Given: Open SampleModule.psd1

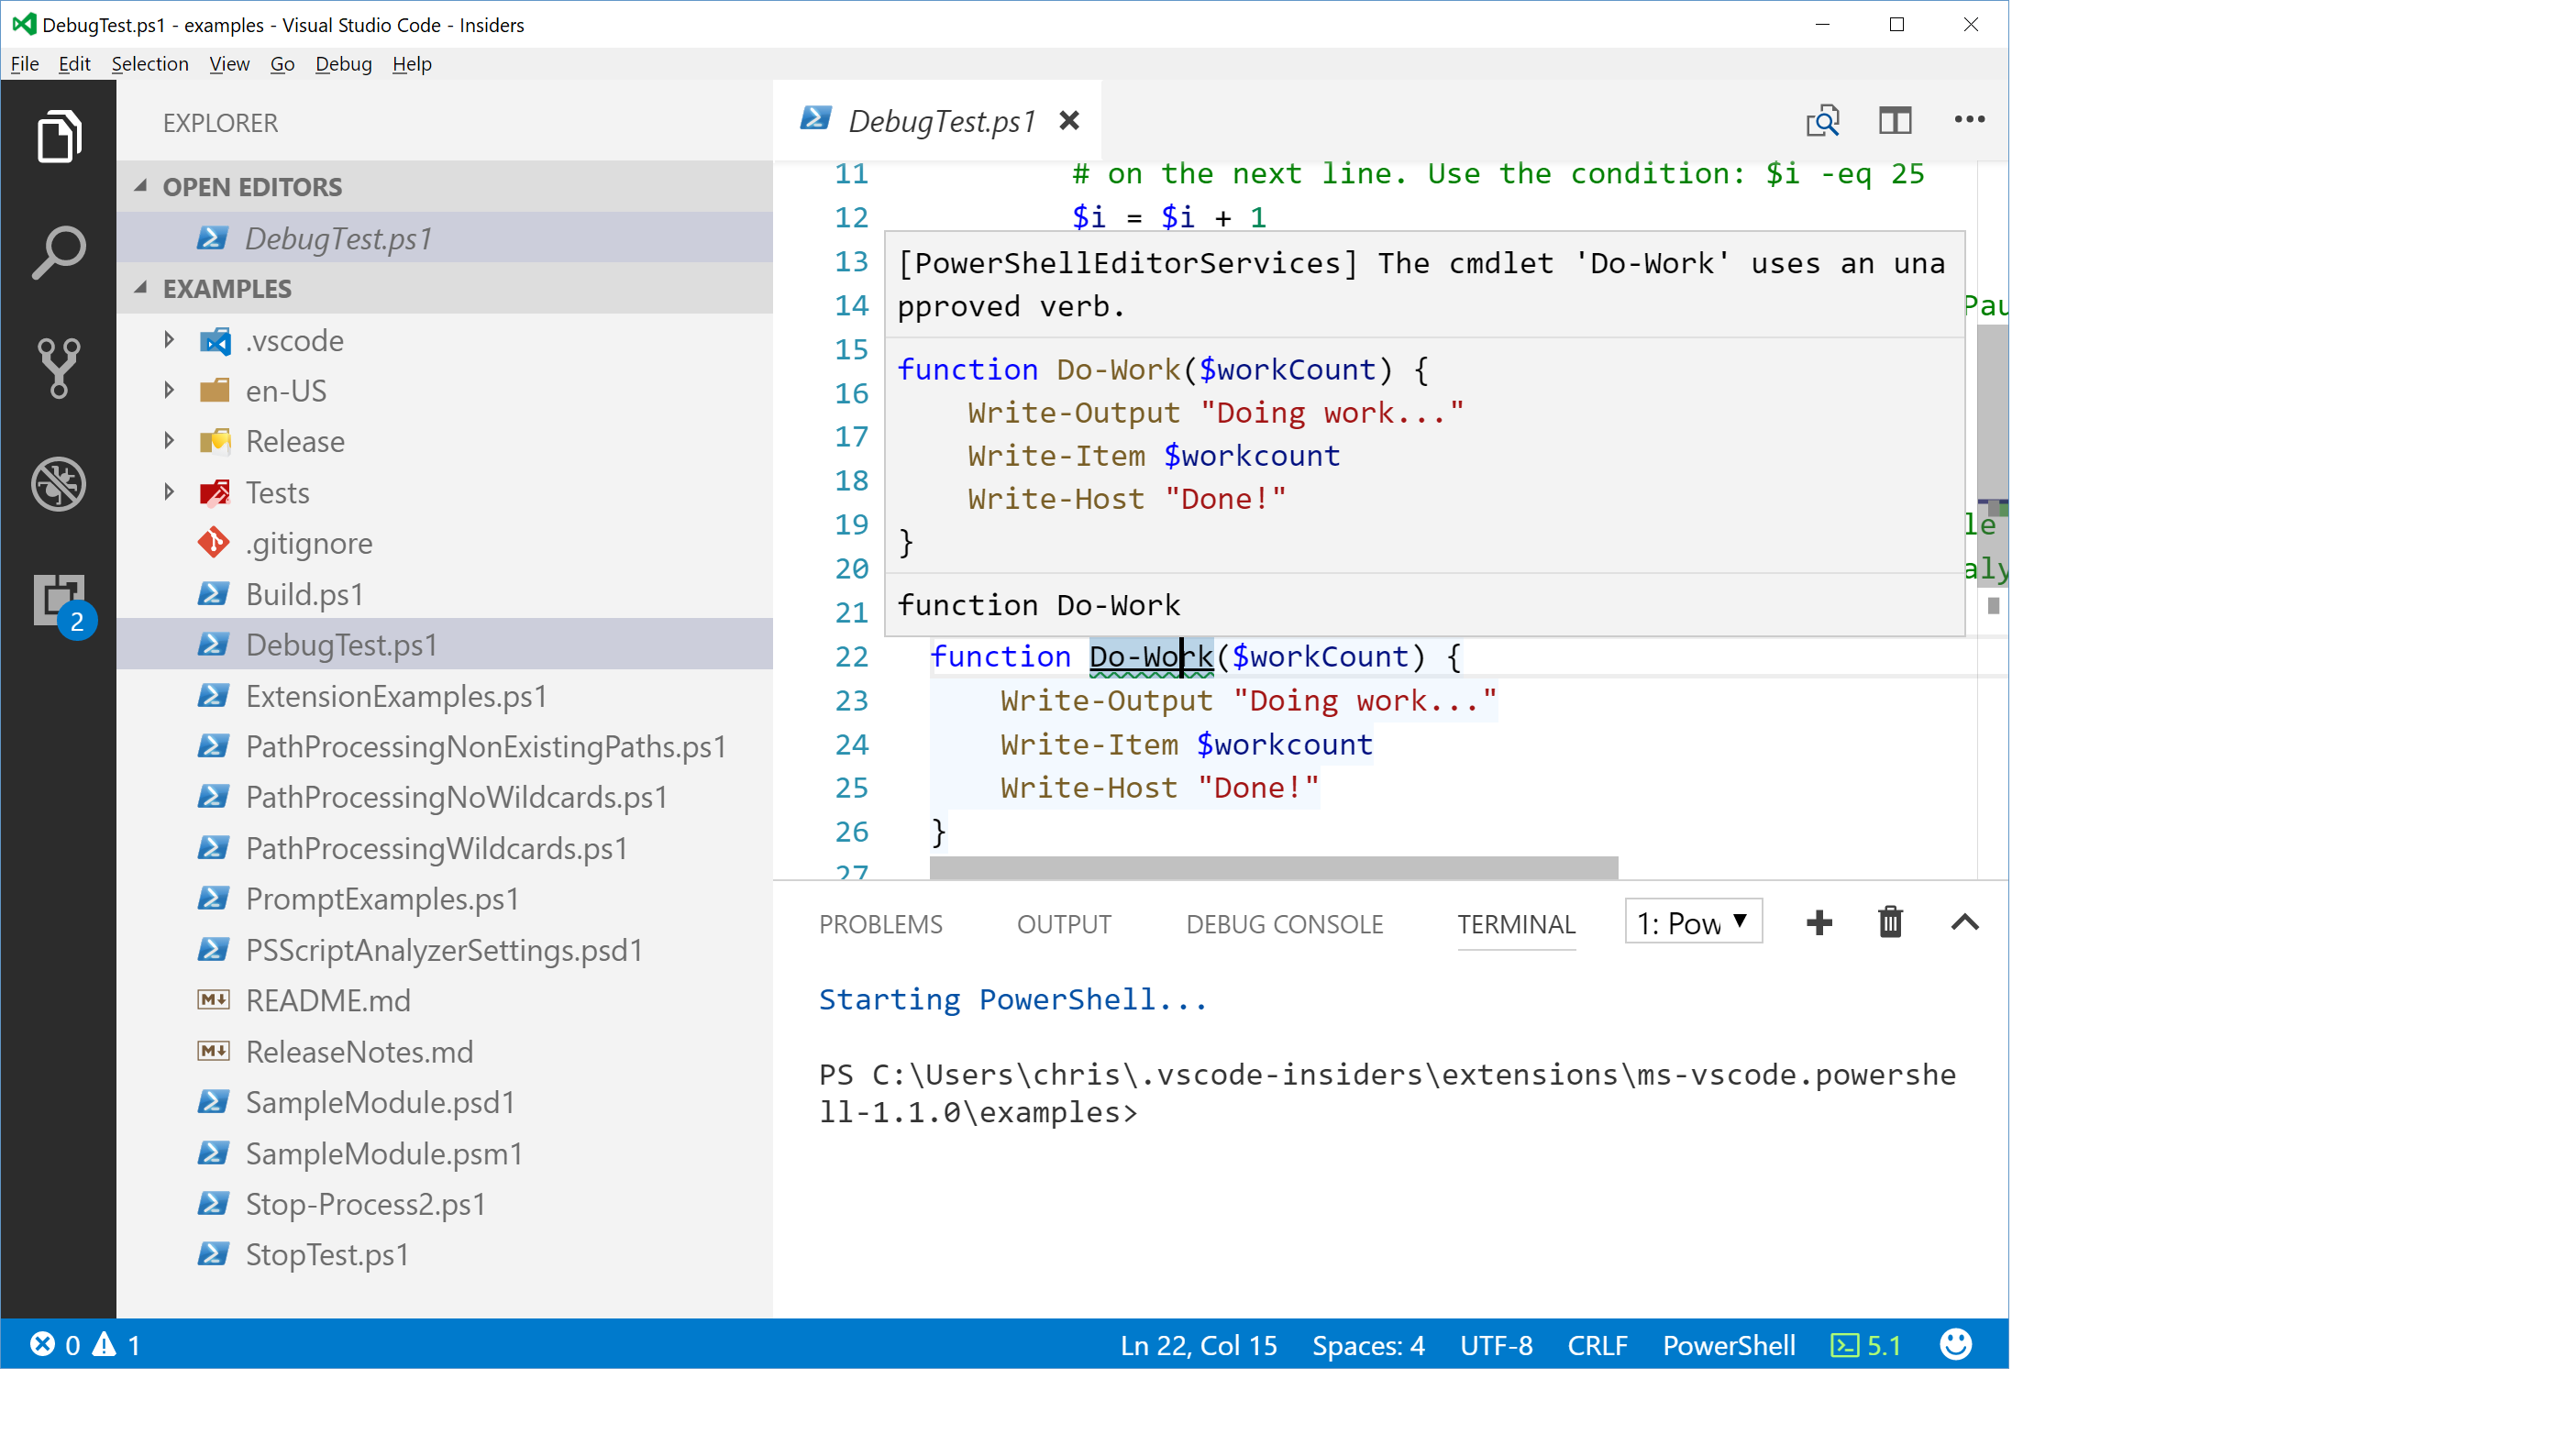Looking at the screenshot, I should [445, 1102].
